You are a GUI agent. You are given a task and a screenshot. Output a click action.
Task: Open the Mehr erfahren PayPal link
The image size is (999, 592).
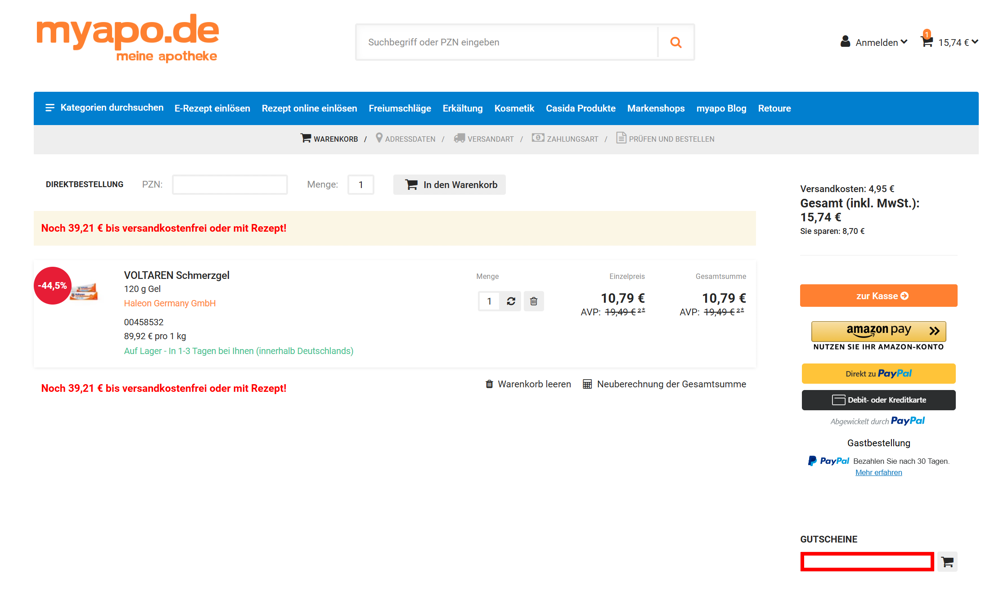click(879, 473)
